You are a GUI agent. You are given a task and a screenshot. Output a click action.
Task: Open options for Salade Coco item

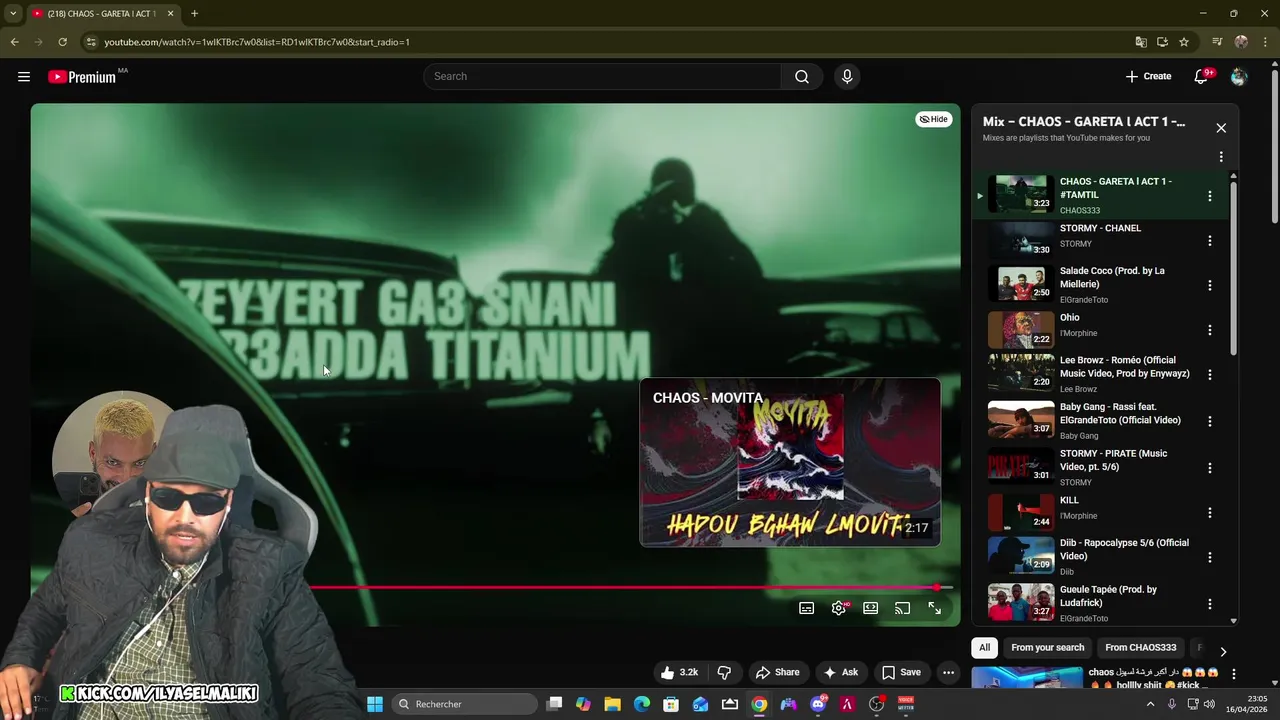[x=1210, y=285]
